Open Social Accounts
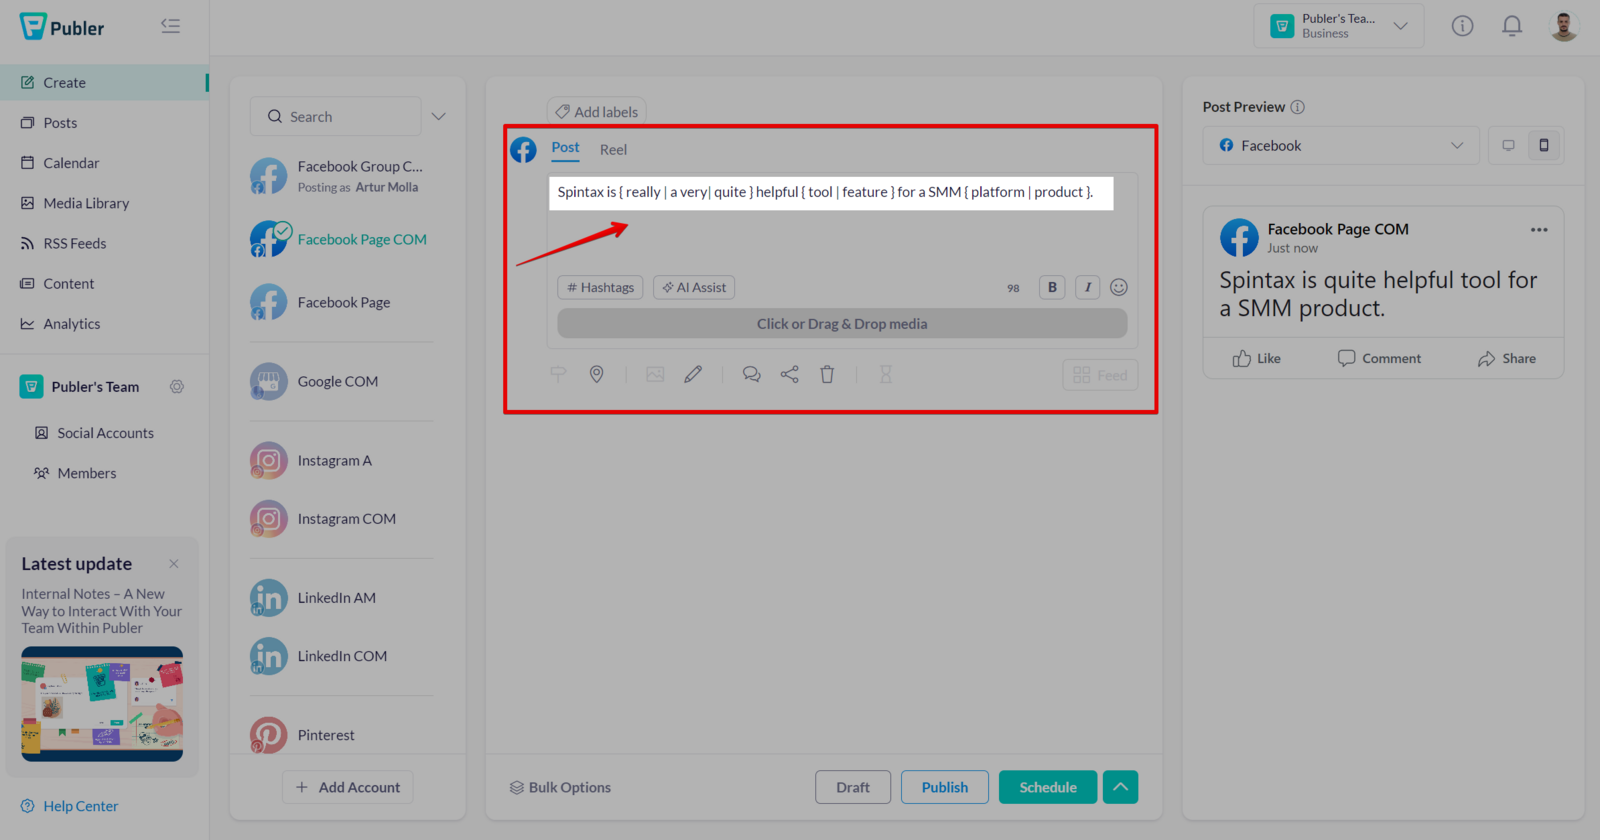1600x840 pixels. point(104,433)
